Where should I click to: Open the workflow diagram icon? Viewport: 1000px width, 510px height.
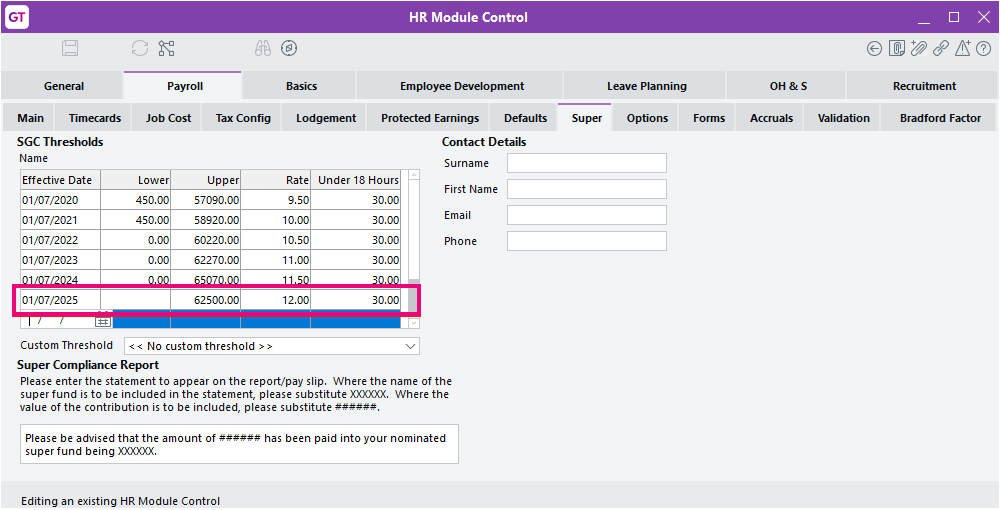[166, 48]
